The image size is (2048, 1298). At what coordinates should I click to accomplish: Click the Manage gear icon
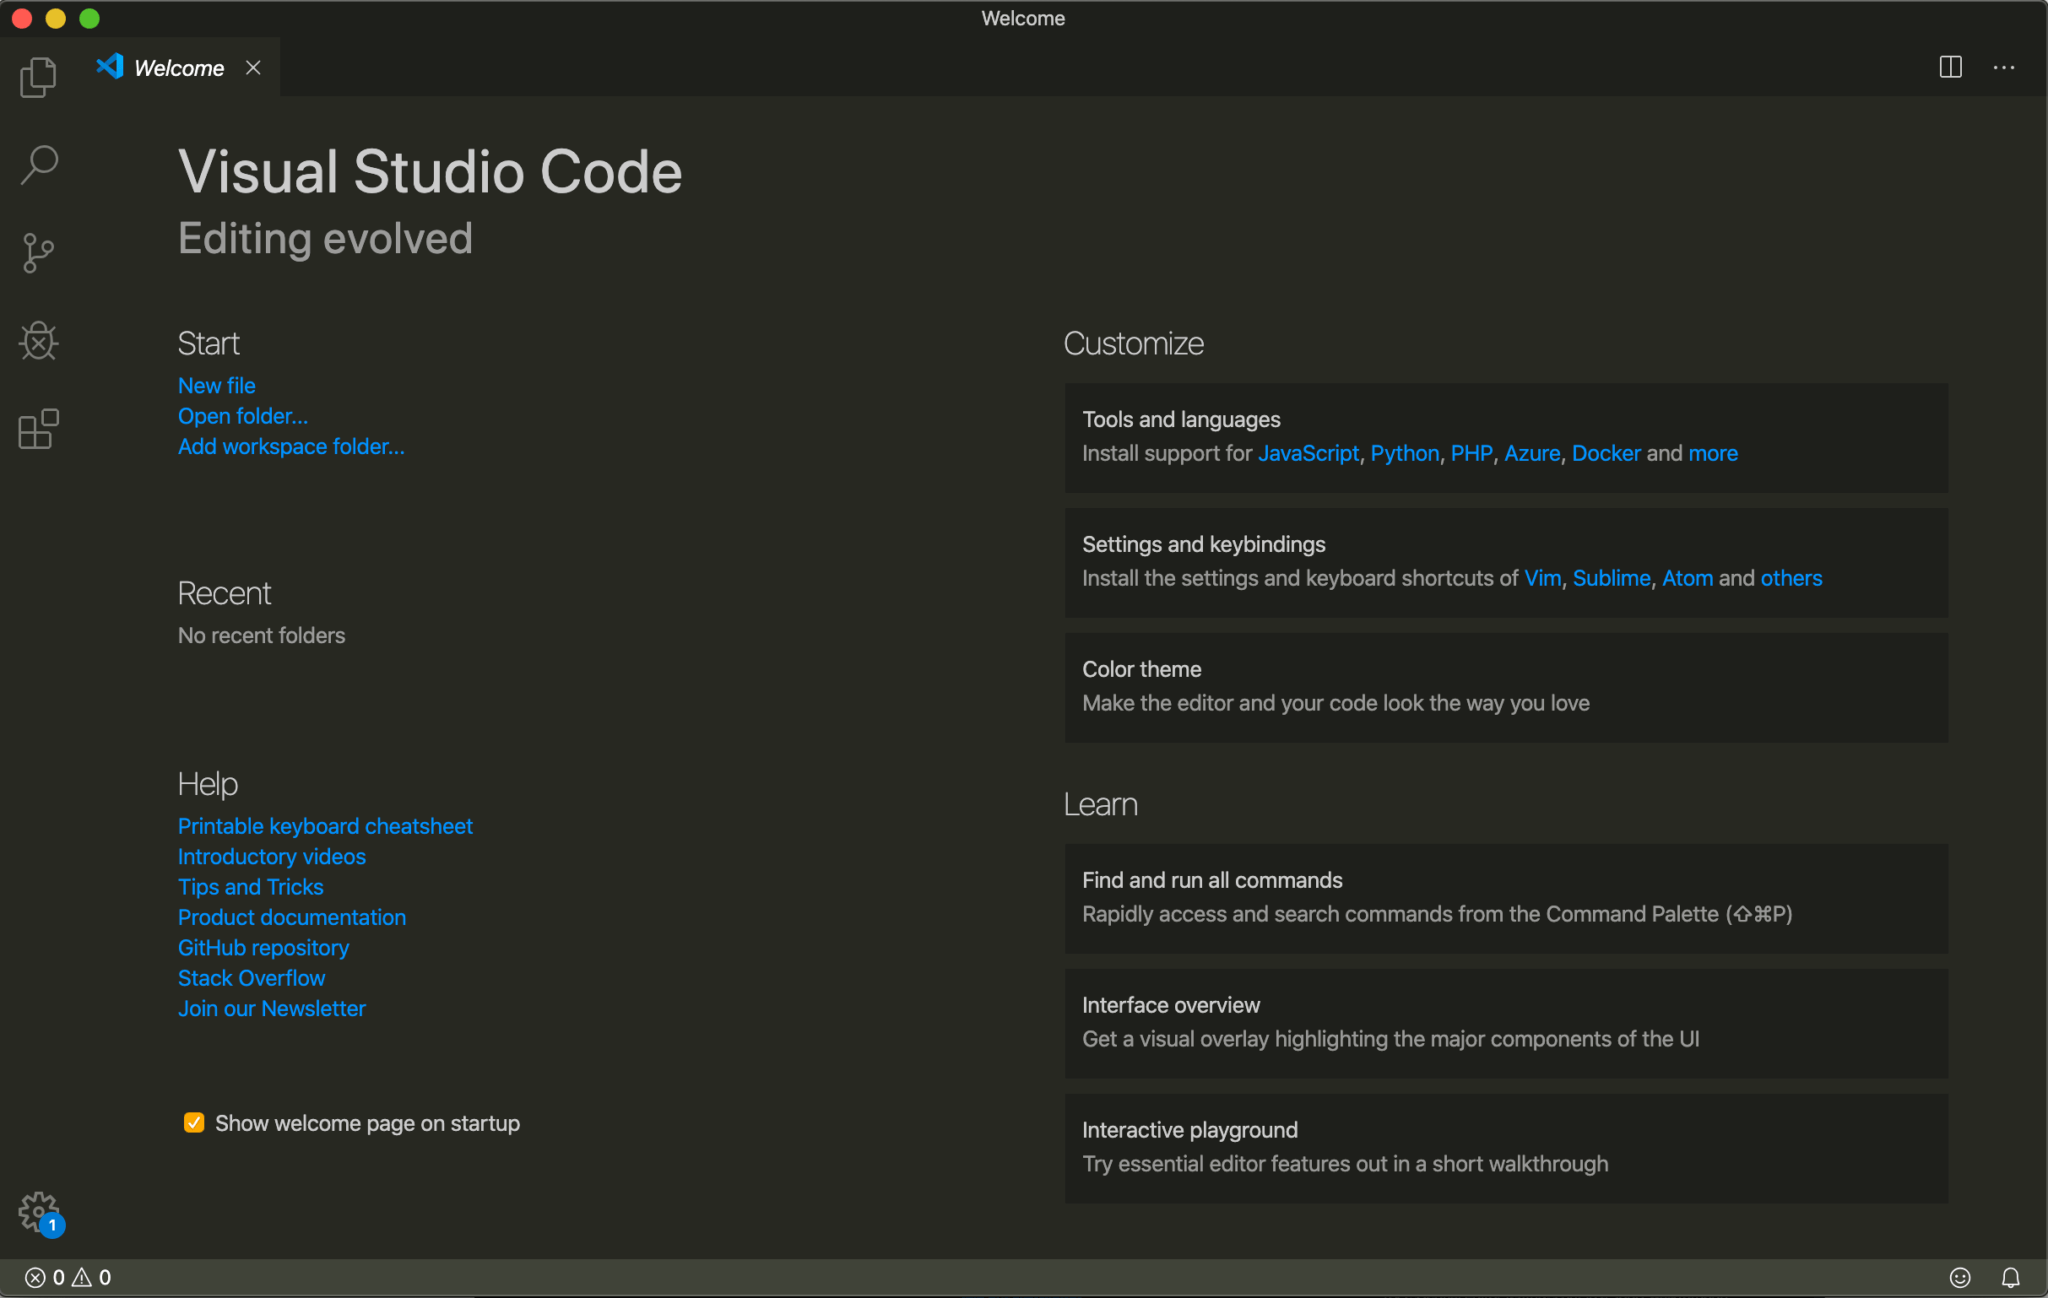point(38,1212)
